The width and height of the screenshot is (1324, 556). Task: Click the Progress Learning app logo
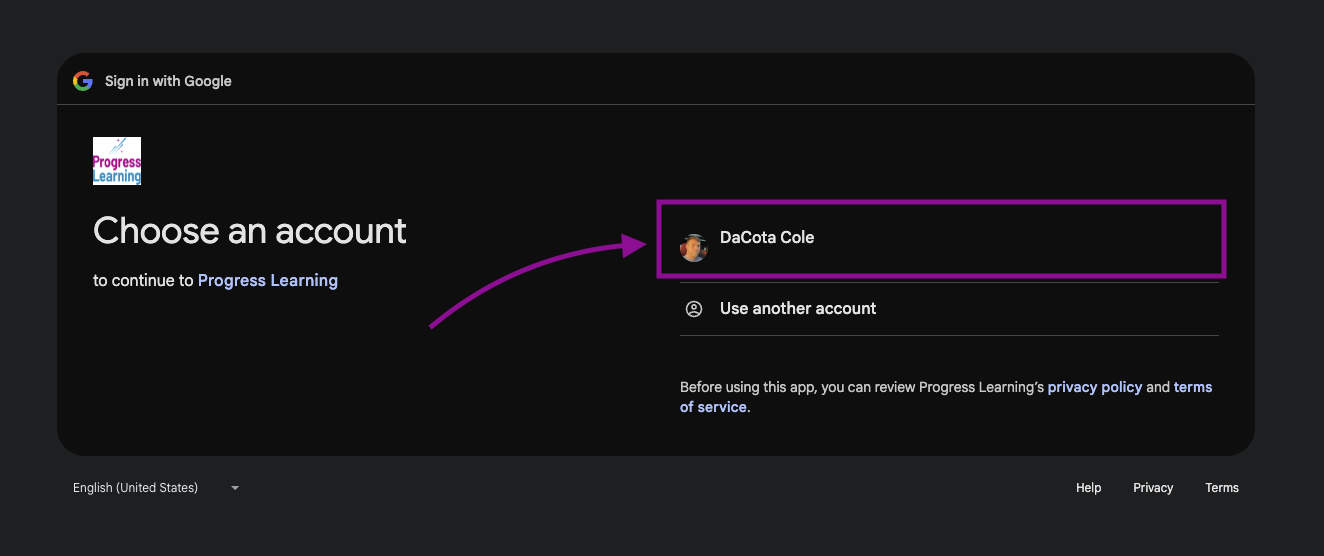point(117,161)
